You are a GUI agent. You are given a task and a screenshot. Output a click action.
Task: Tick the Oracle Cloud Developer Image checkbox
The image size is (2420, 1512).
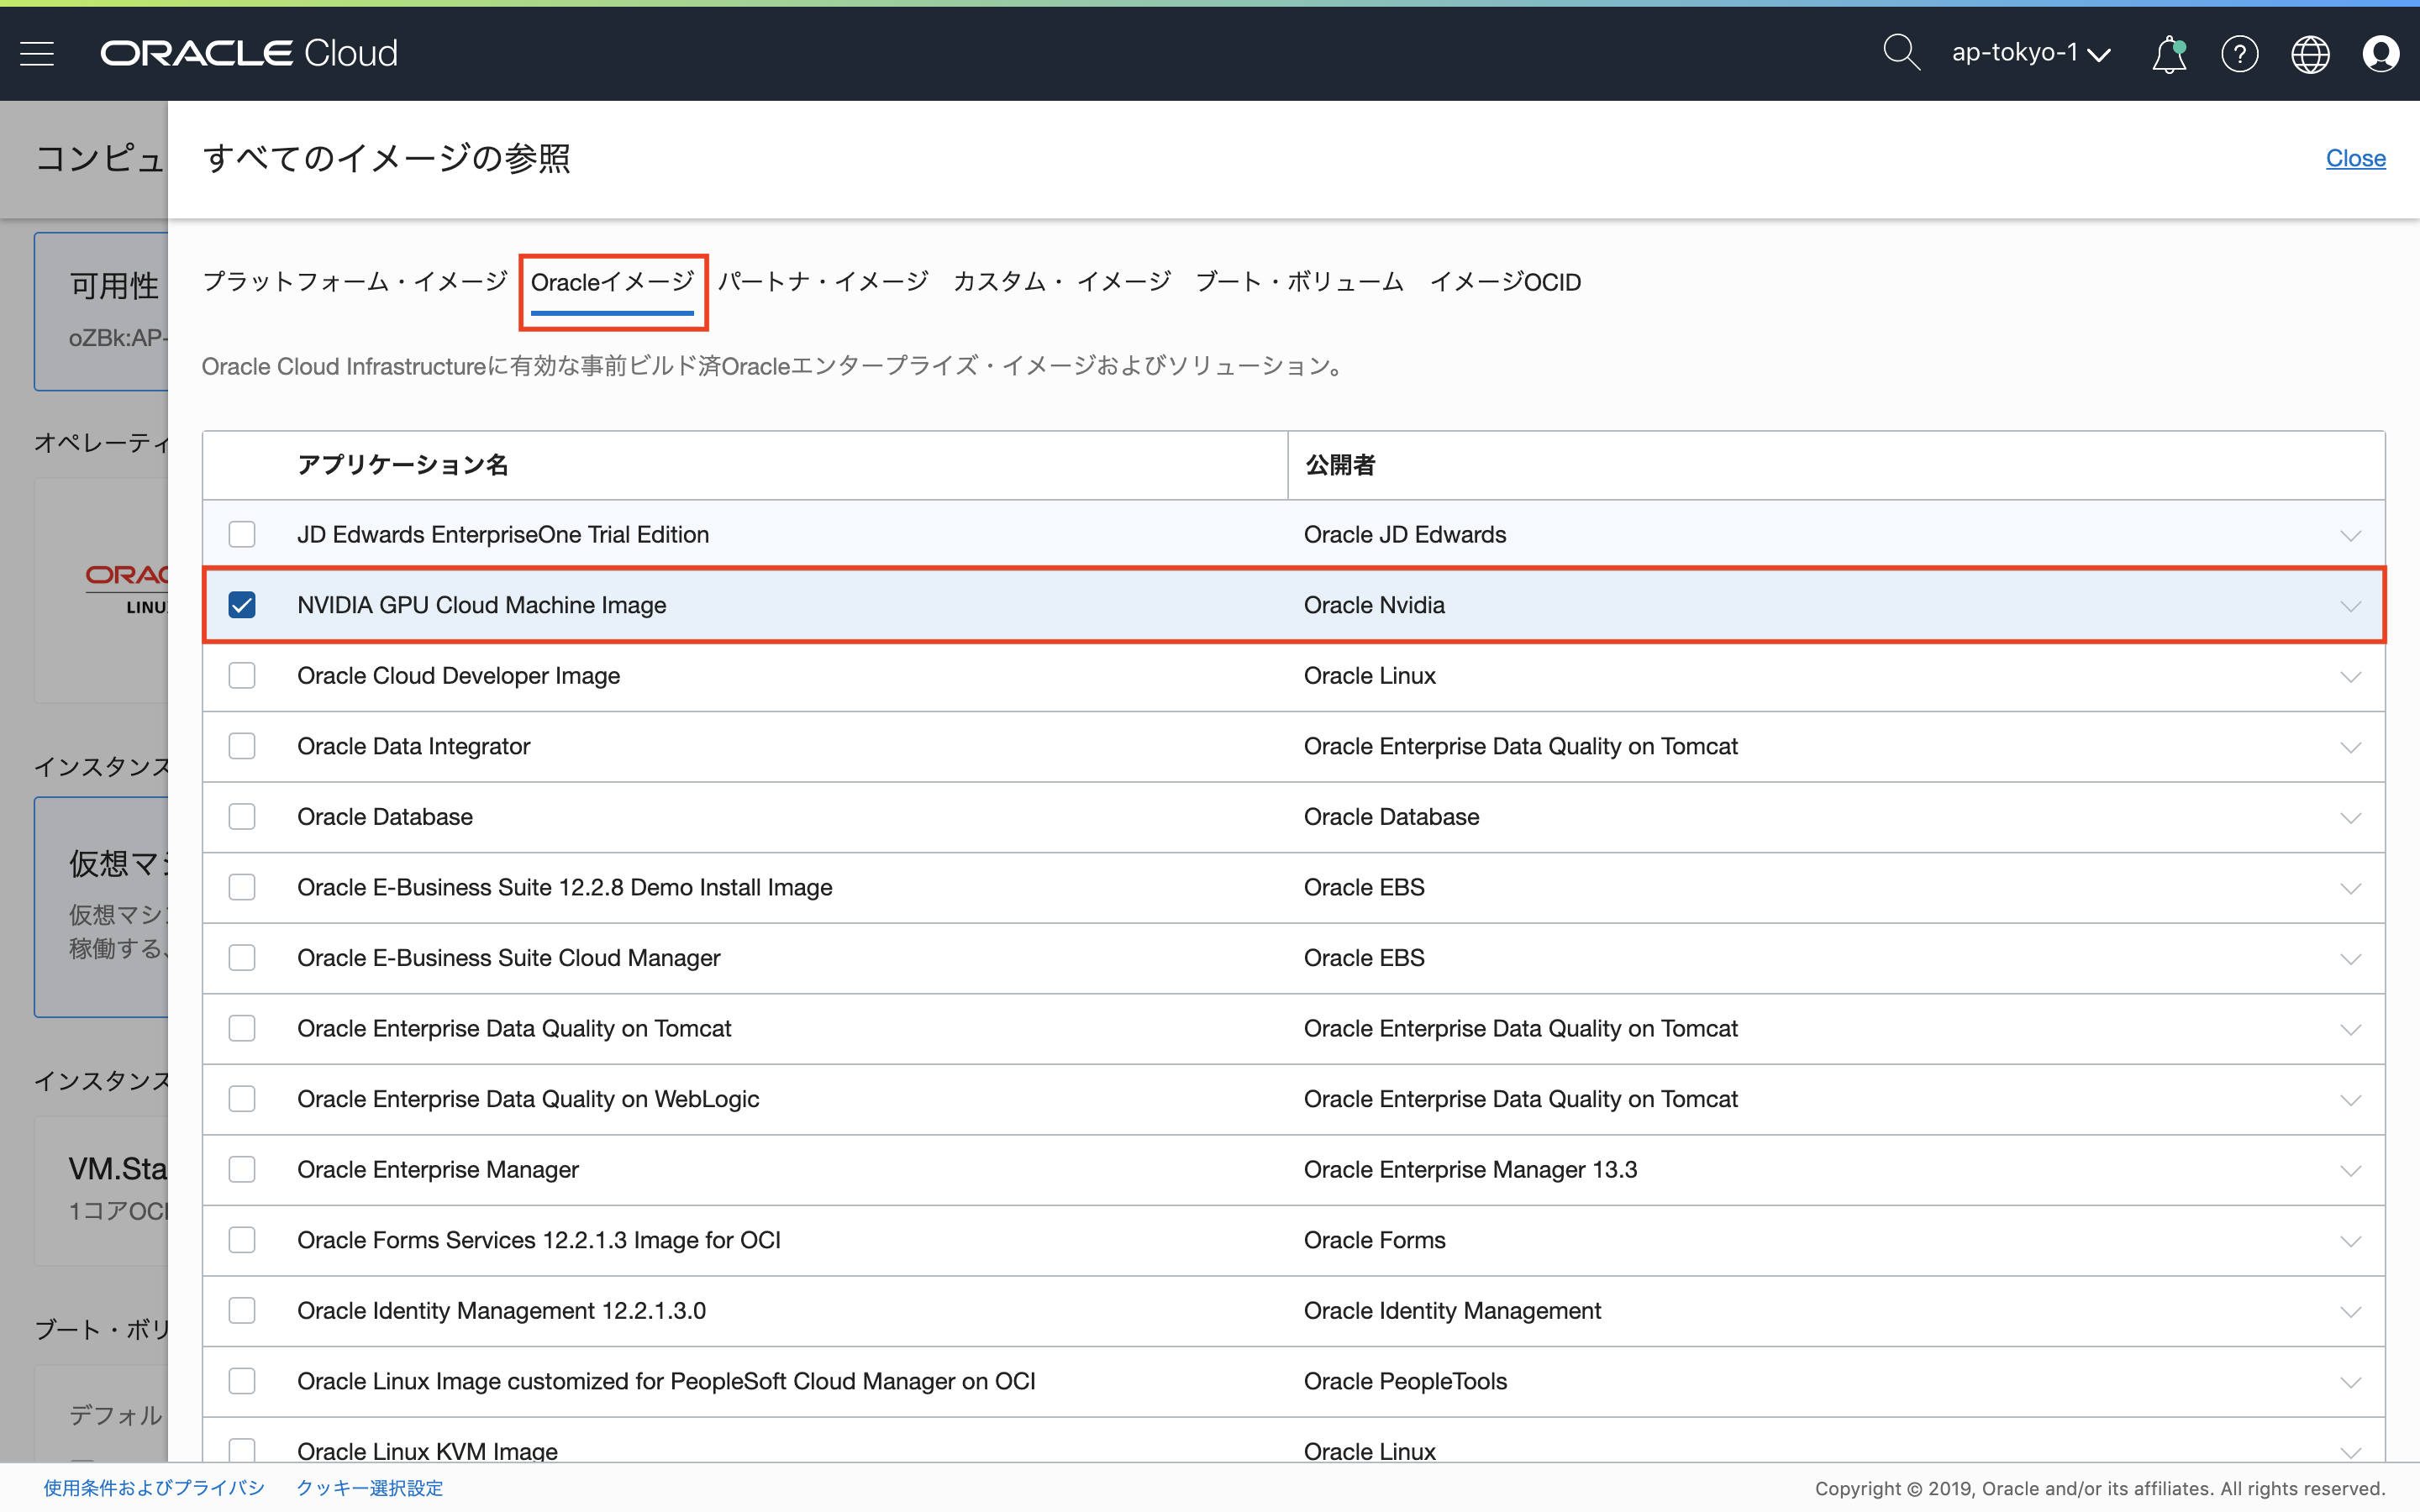[x=242, y=676]
